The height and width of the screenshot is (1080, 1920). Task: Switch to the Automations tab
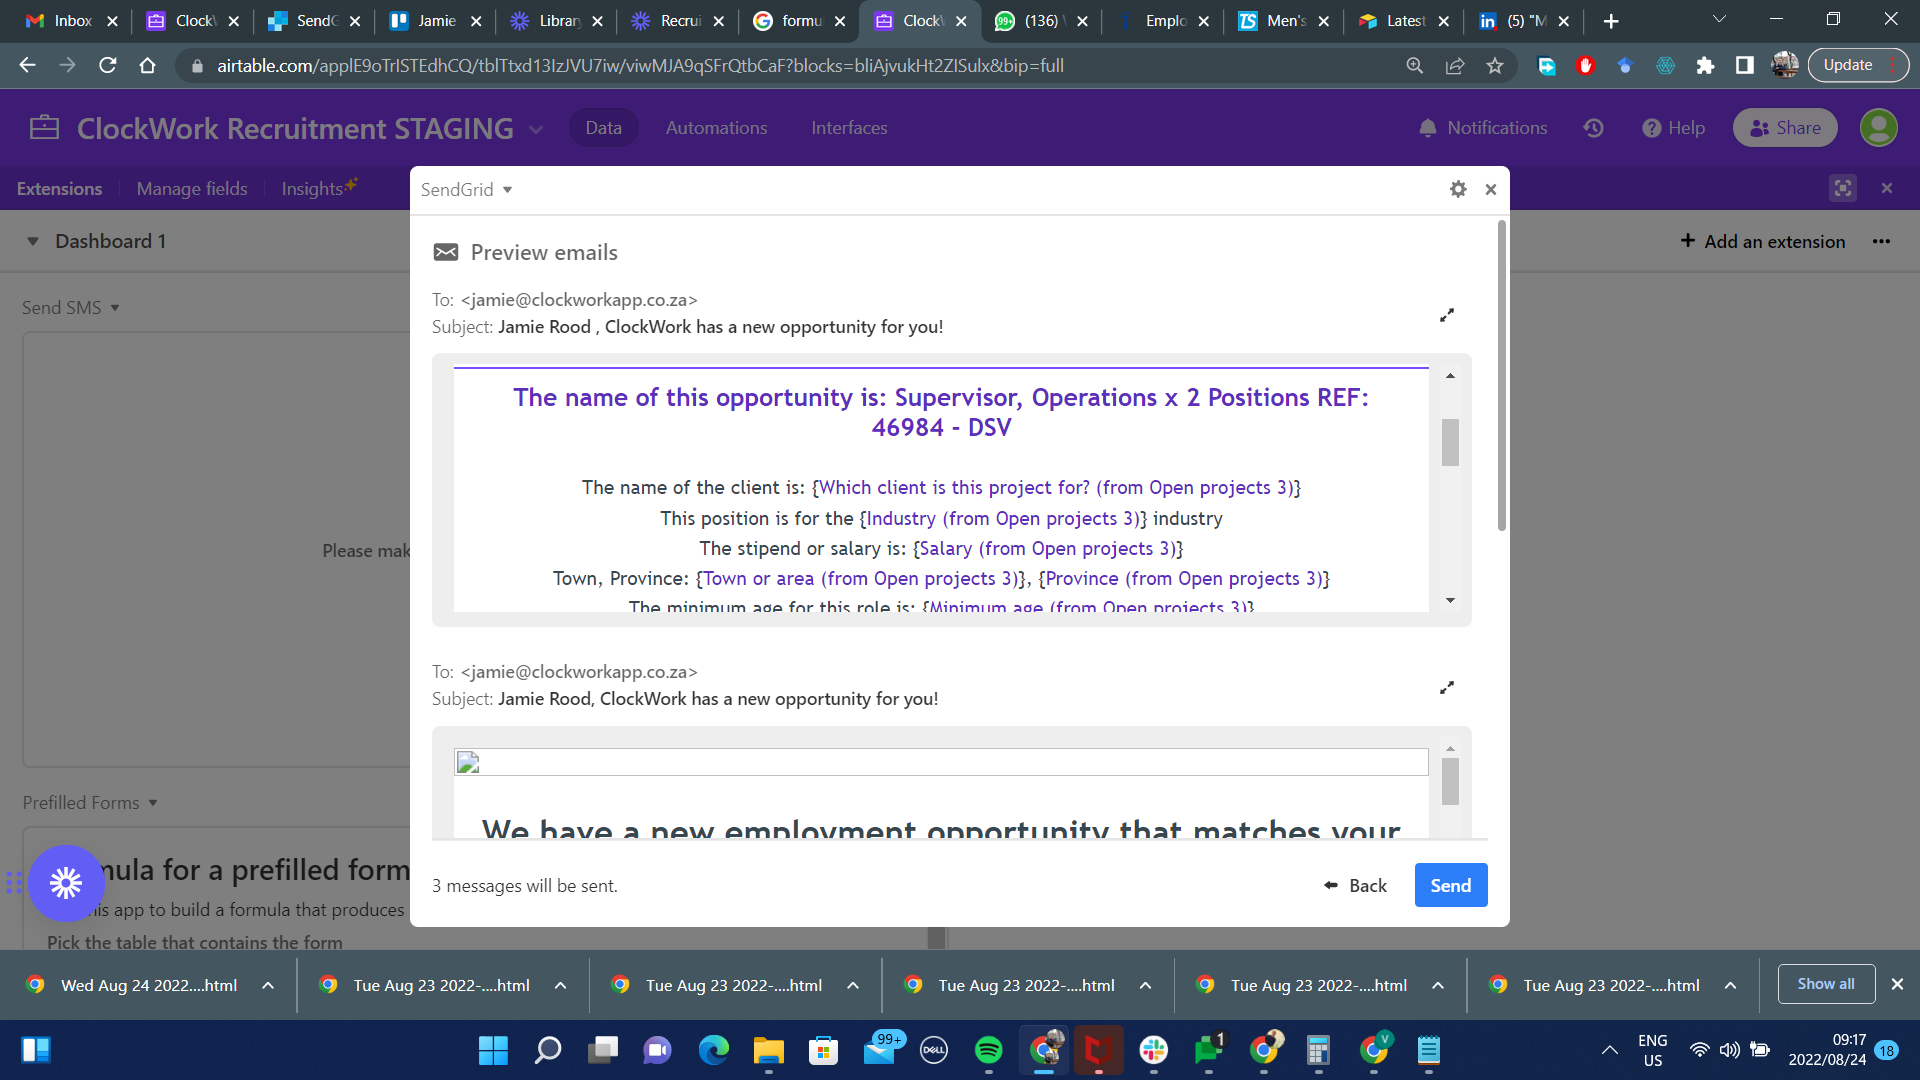coord(716,128)
